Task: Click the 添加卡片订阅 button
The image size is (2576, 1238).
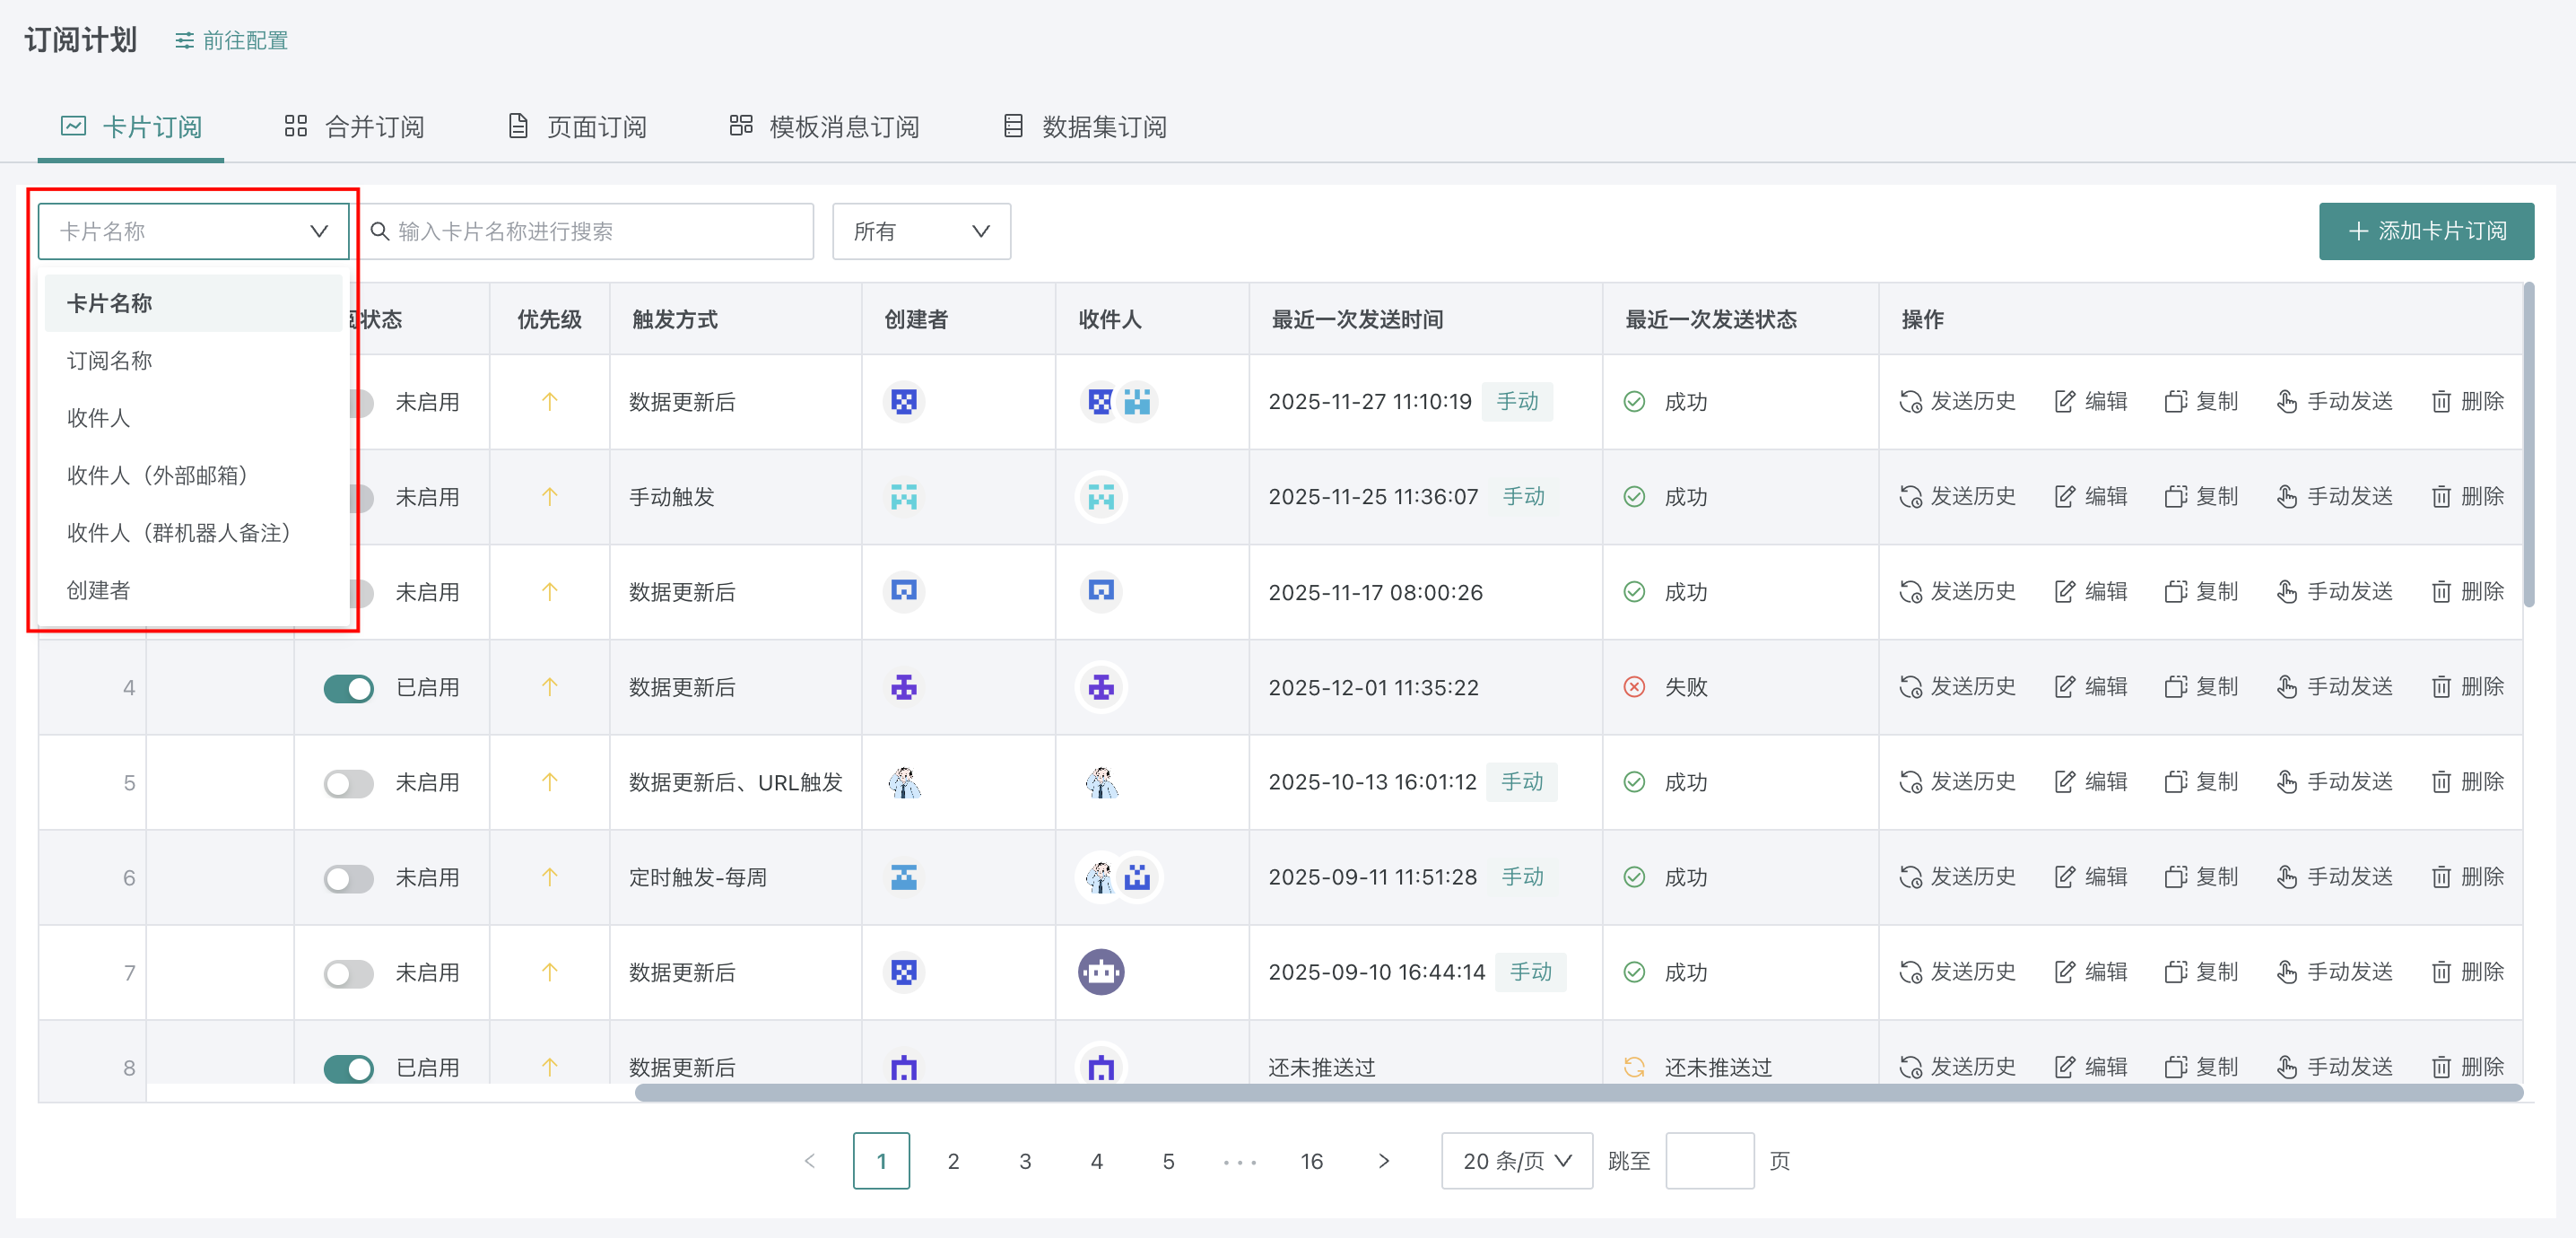Action: tap(2426, 232)
